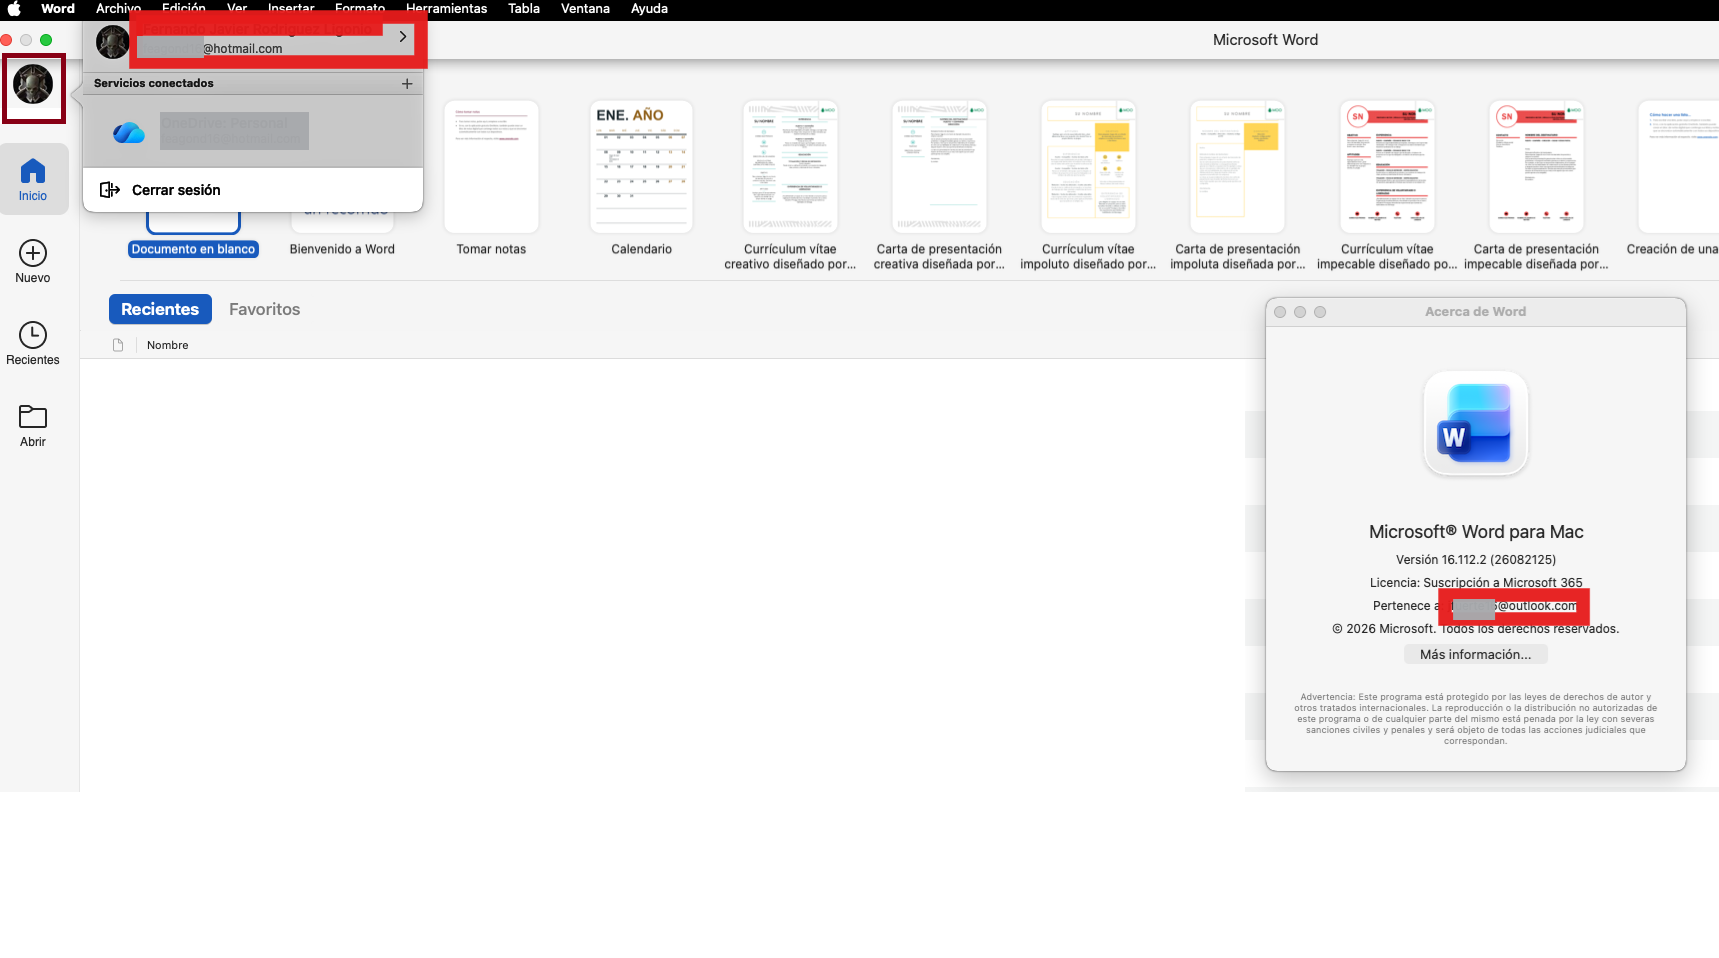Open the Word application menu

[58, 9]
